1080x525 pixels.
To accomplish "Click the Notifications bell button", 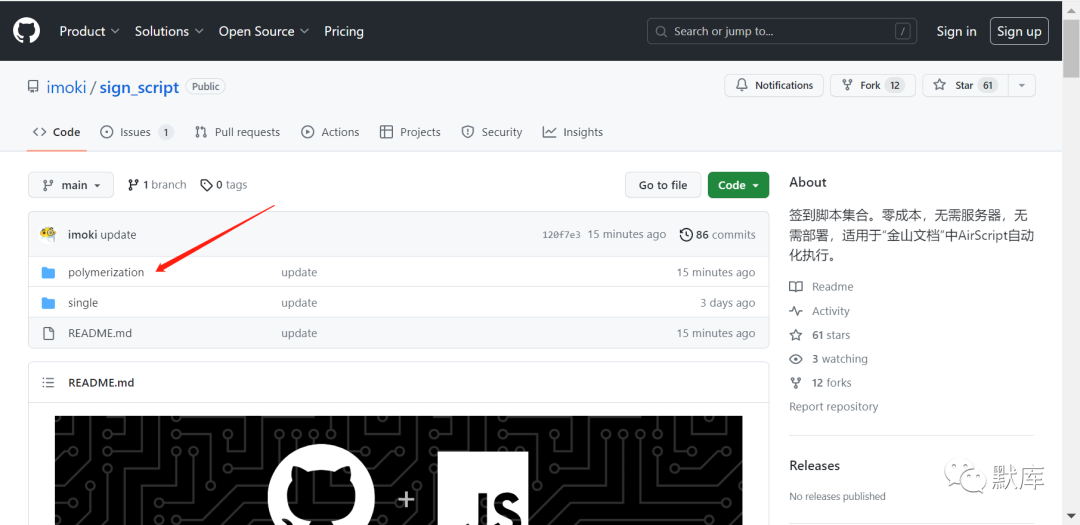I will 773,85.
